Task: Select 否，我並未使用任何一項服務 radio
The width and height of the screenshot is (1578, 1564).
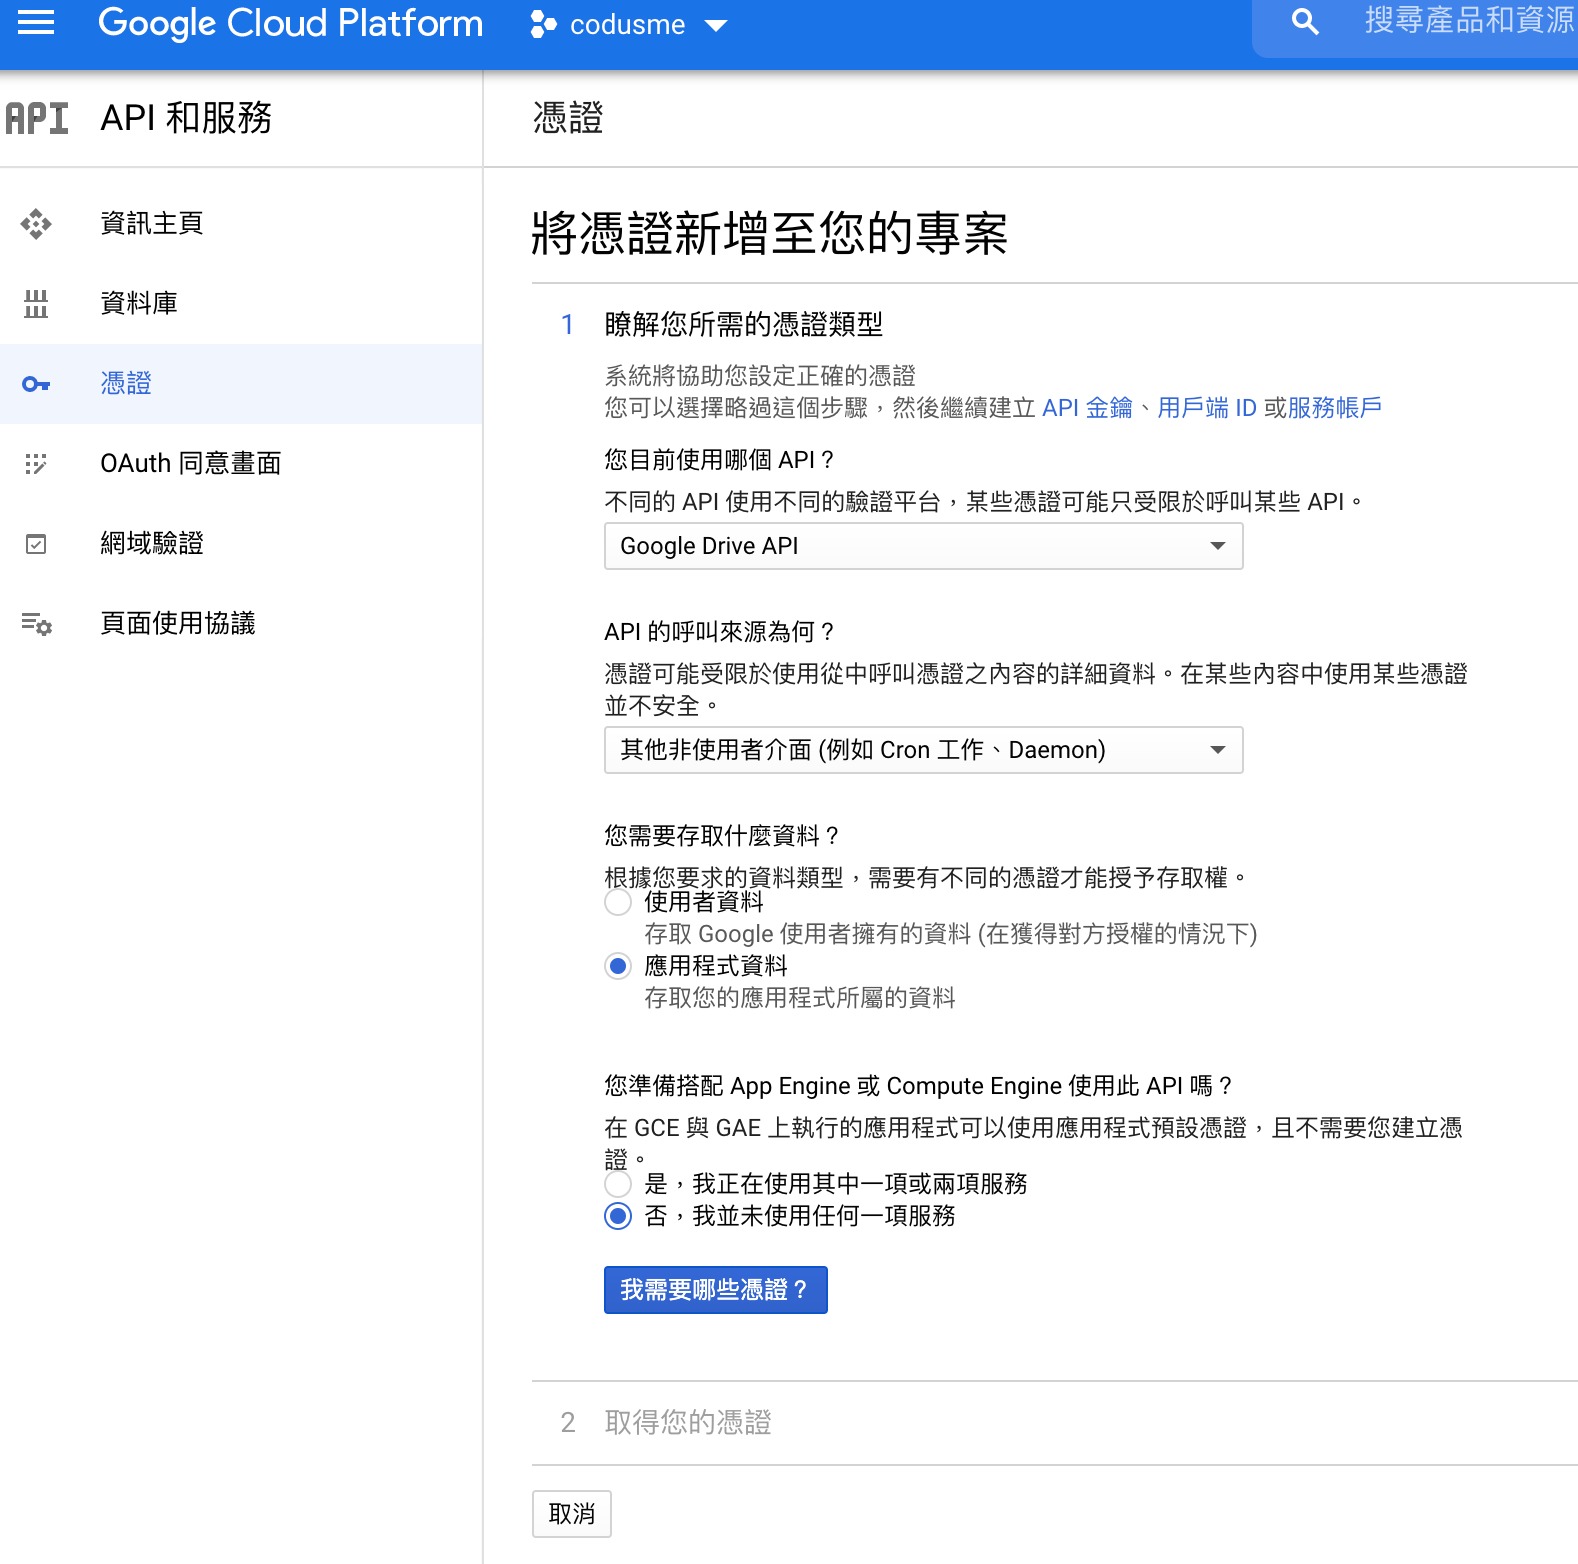Action: tap(618, 1216)
